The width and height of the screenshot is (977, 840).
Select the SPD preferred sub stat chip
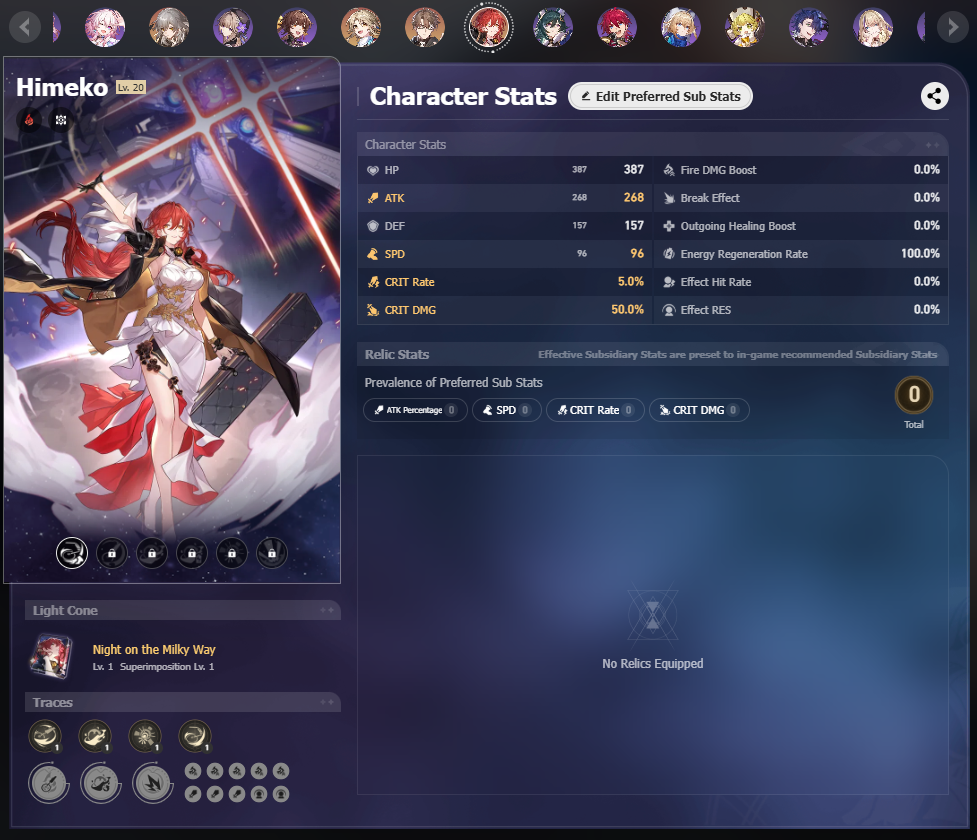(x=507, y=410)
